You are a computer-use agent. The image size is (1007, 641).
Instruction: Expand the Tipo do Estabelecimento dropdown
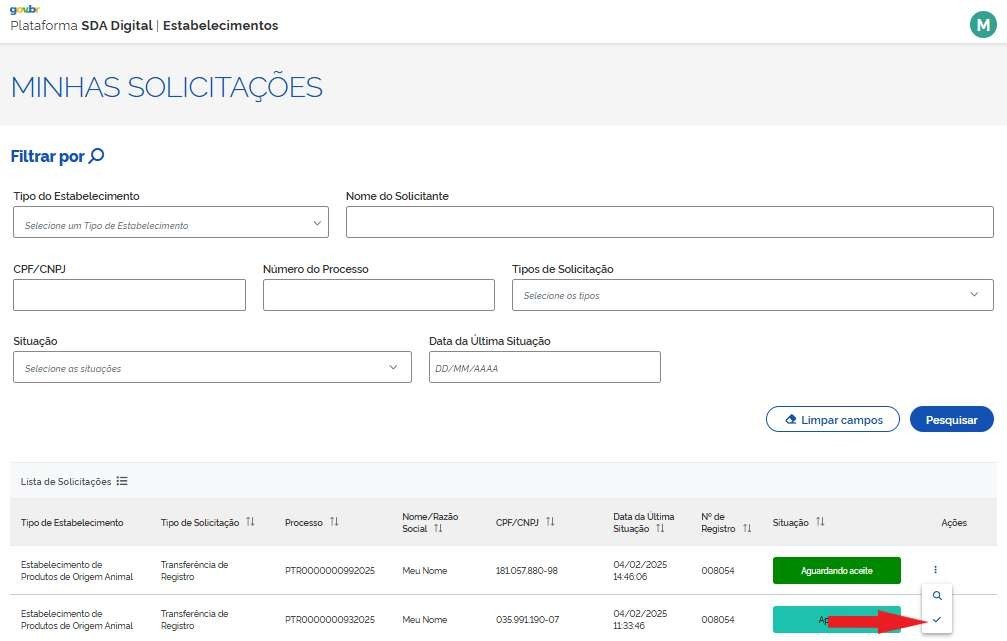171,224
